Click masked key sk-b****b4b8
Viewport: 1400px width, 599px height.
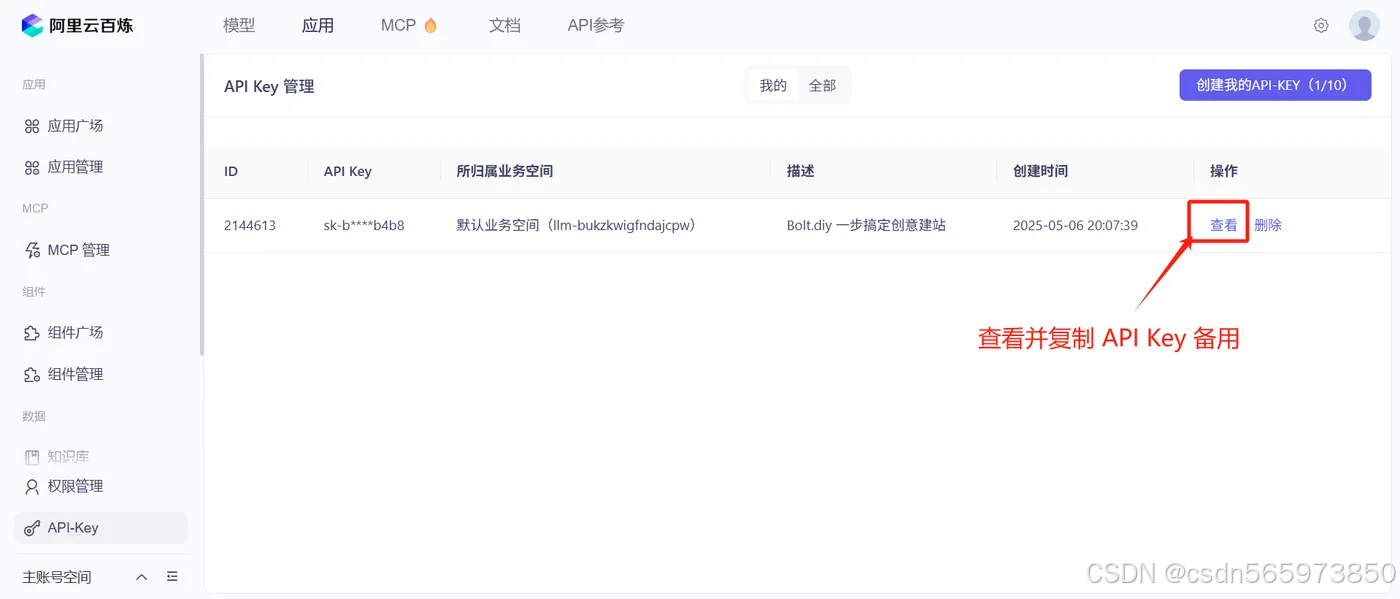(364, 225)
